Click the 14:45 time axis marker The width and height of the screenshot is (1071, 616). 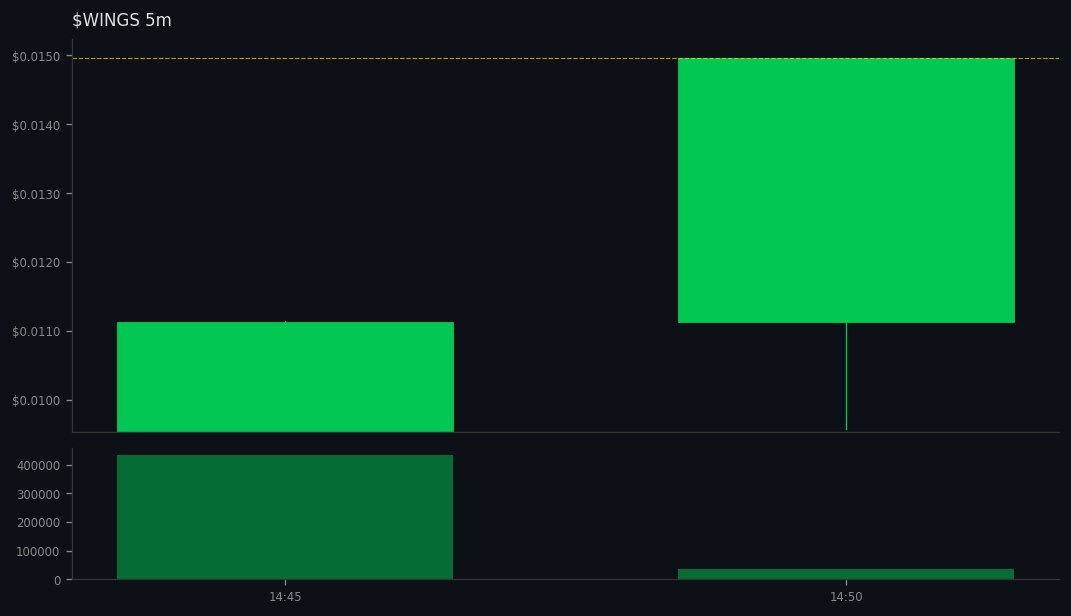pyautogui.click(x=285, y=596)
